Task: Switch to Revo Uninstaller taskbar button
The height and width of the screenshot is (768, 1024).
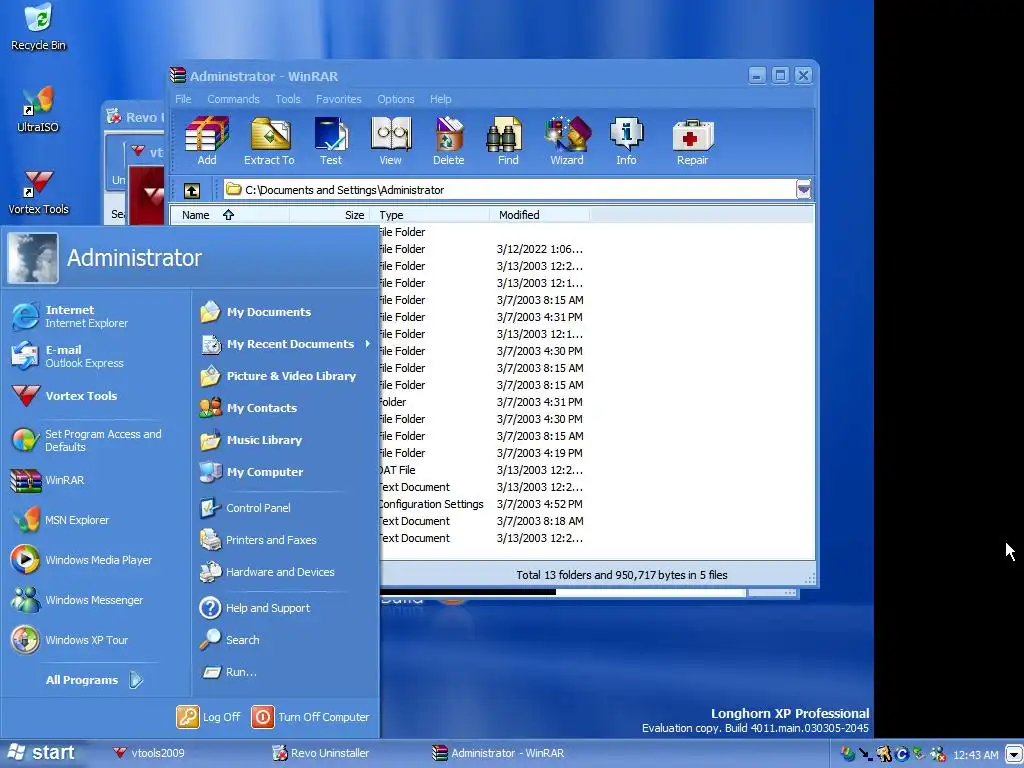Action: pos(321,753)
